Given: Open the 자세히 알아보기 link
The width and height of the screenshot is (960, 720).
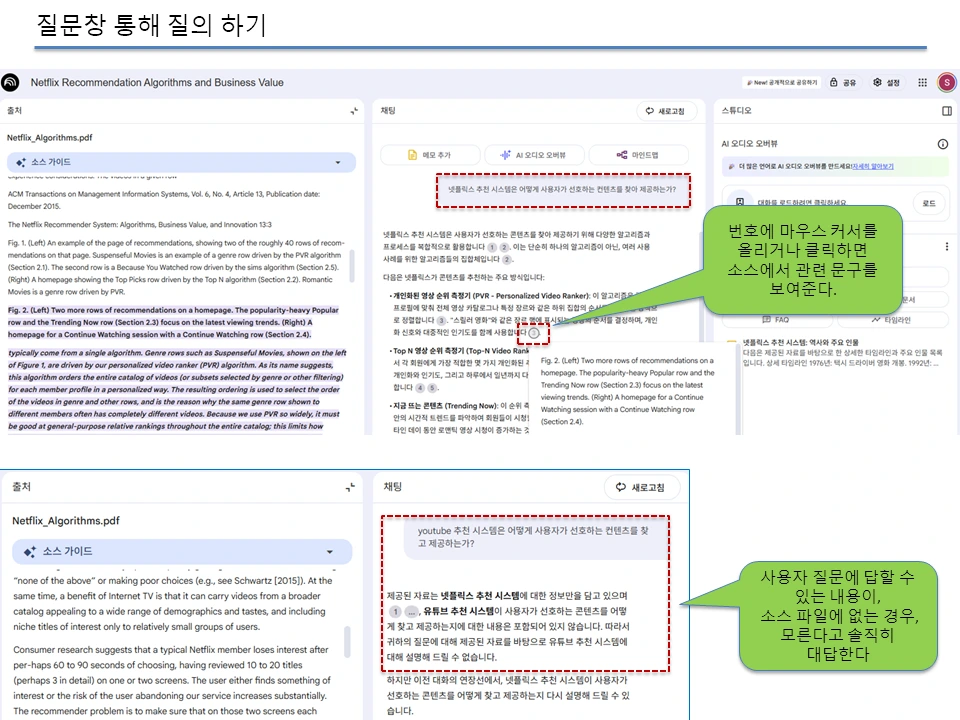Looking at the screenshot, I should click(x=873, y=166).
